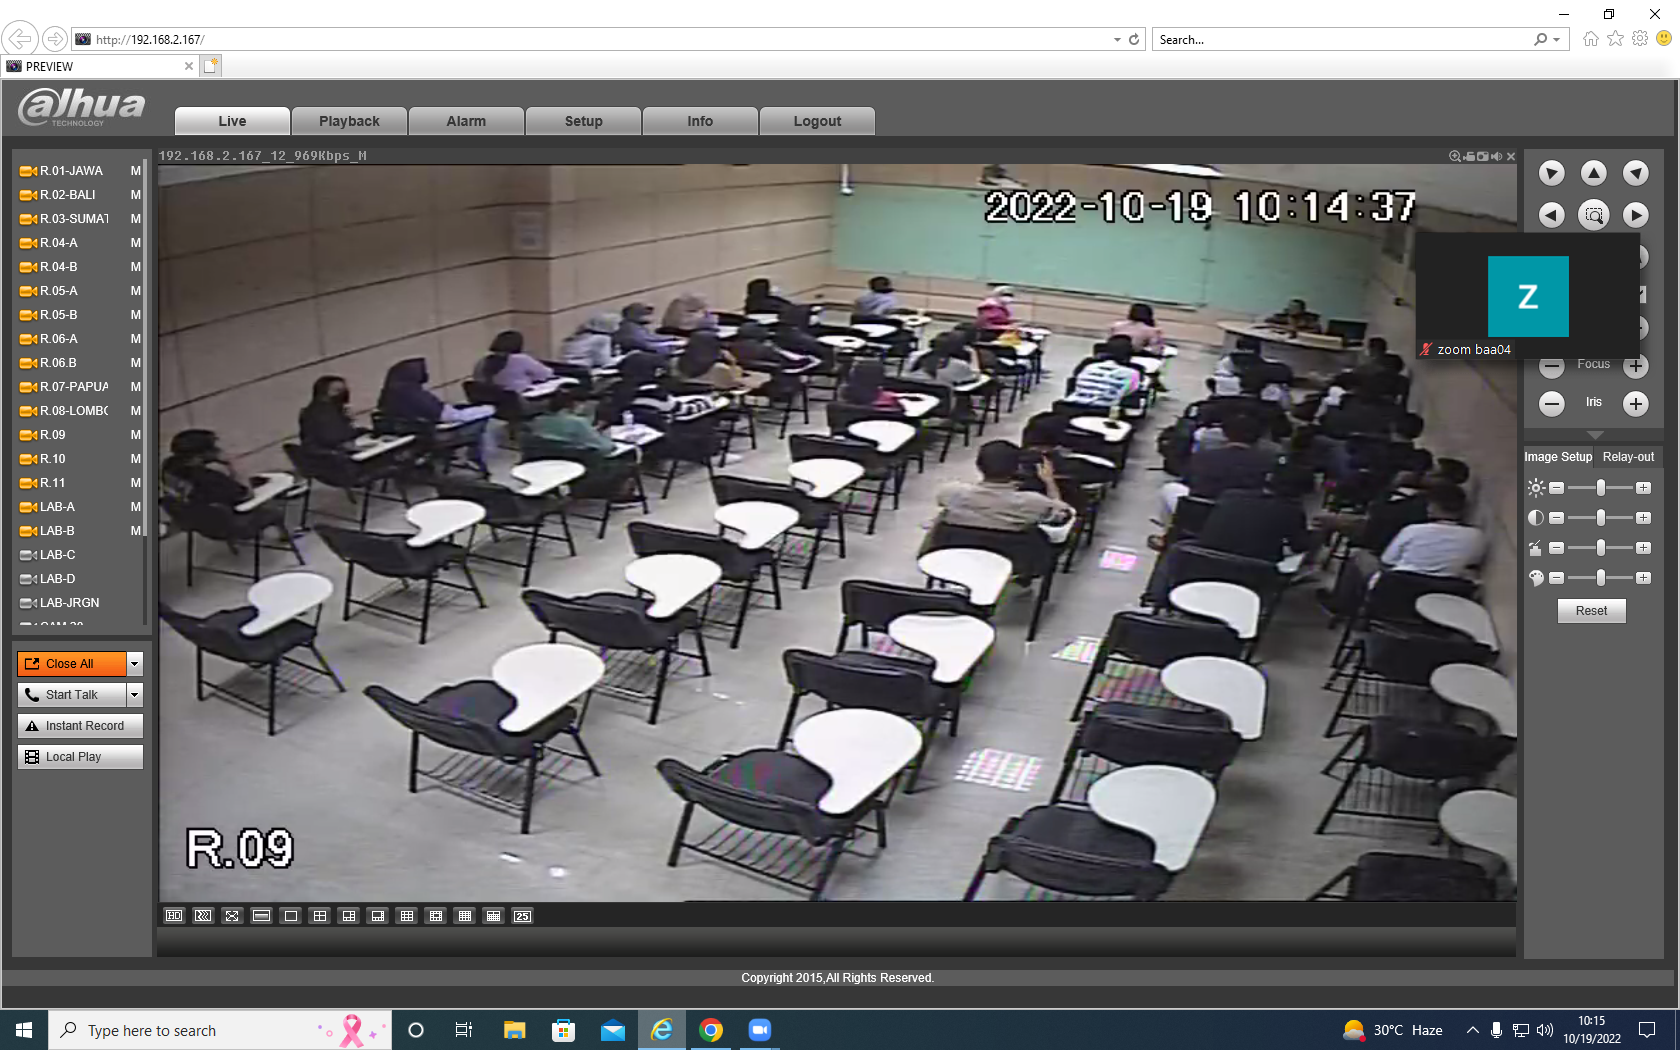1680x1050 pixels.
Task: Select the four-window split layout
Action: pyautogui.click(x=319, y=916)
